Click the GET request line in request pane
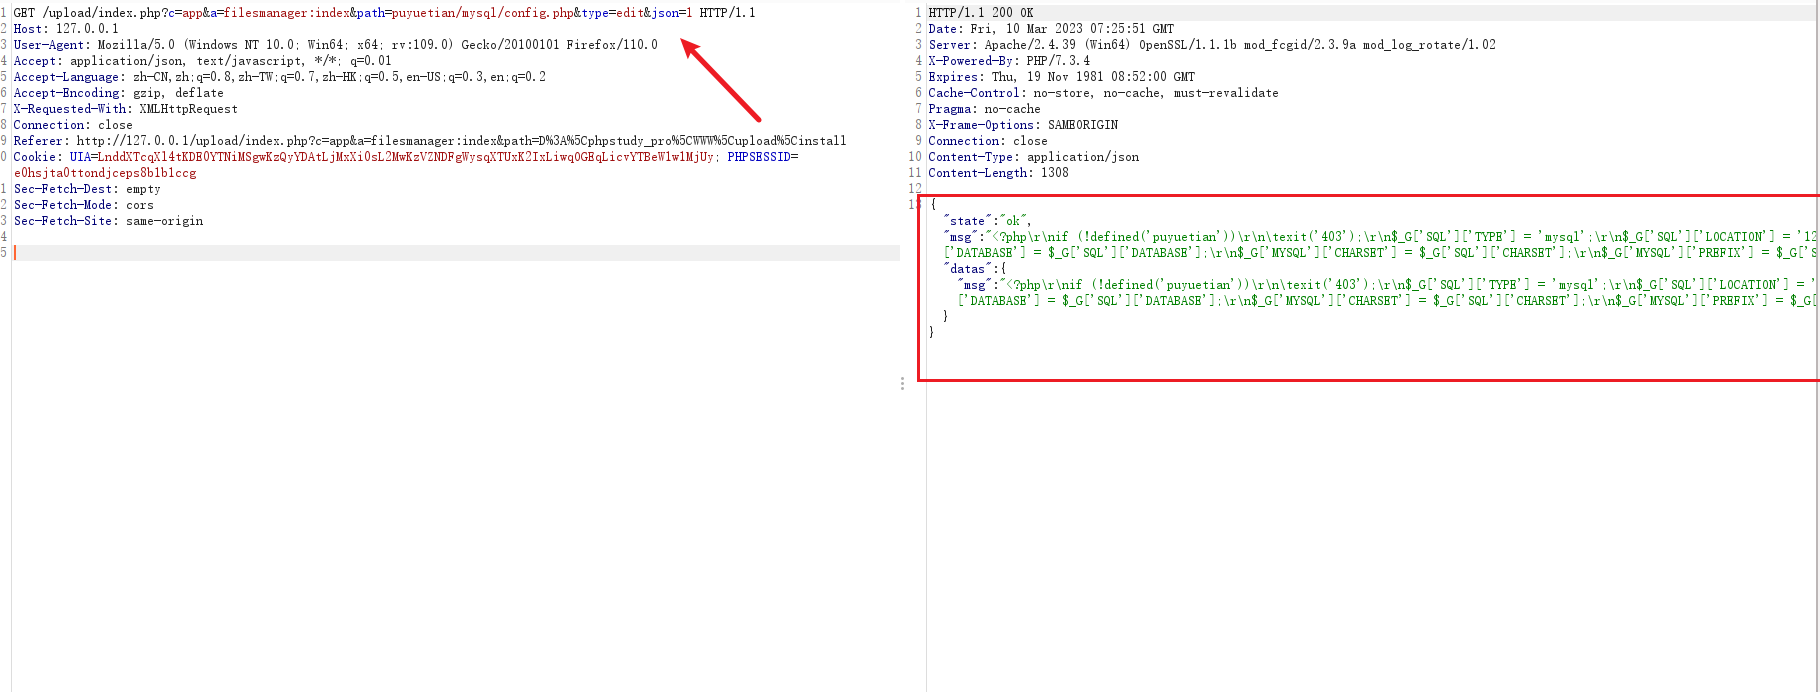The width and height of the screenshot is (1820, 692). click(385, 13)
